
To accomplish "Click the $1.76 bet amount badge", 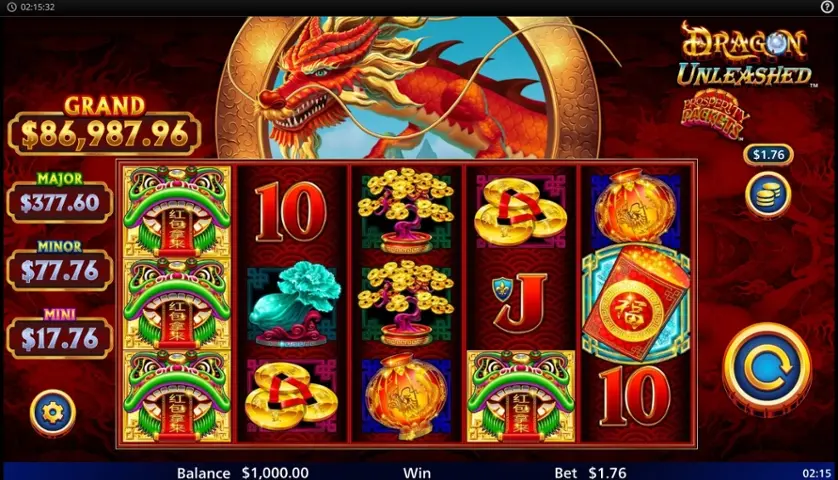I will click(768, 154).
